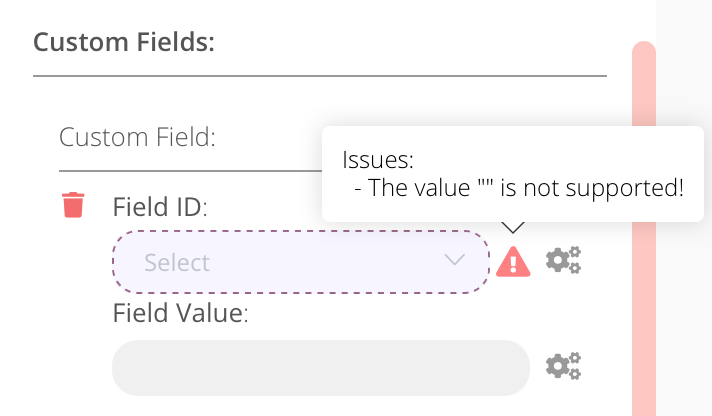Click the 'Custom Fields:' section heading
The image size is (712, 416).
pos(125,43)
